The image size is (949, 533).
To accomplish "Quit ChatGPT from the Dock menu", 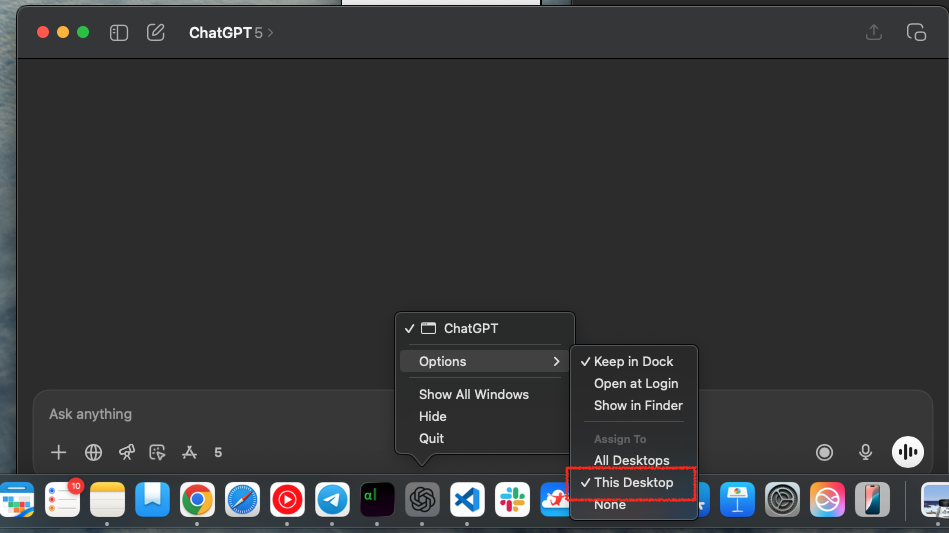I will click(x=485, y=439).
